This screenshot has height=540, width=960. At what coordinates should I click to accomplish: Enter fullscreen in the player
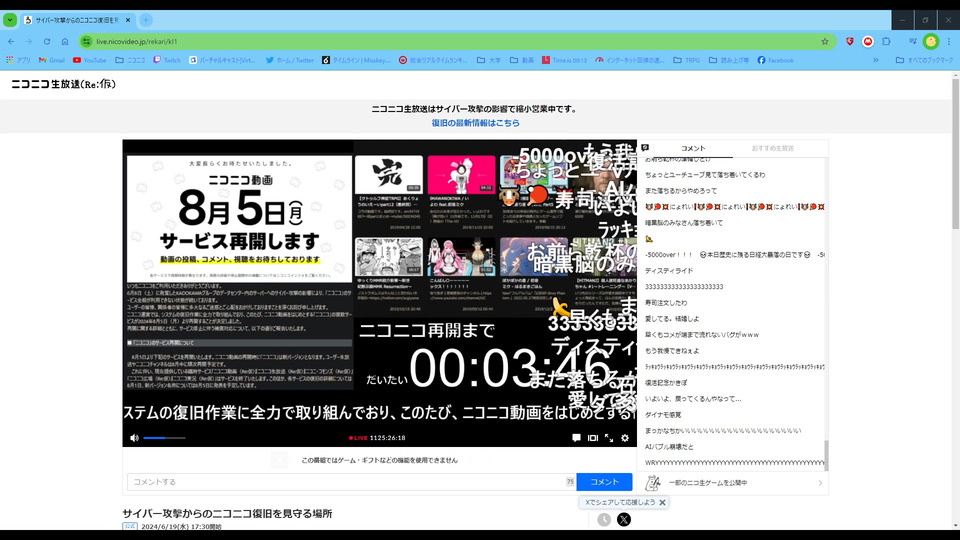(609, 438)
